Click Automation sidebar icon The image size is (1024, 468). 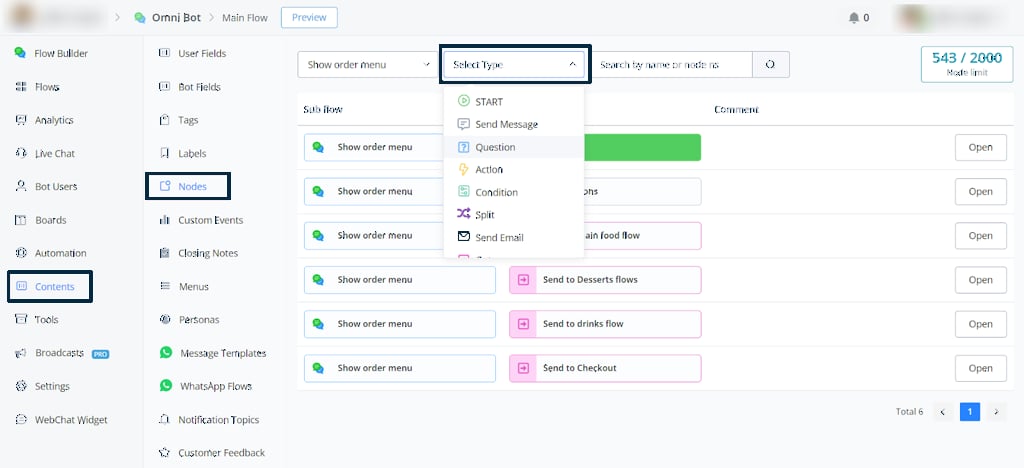point(21,253)
